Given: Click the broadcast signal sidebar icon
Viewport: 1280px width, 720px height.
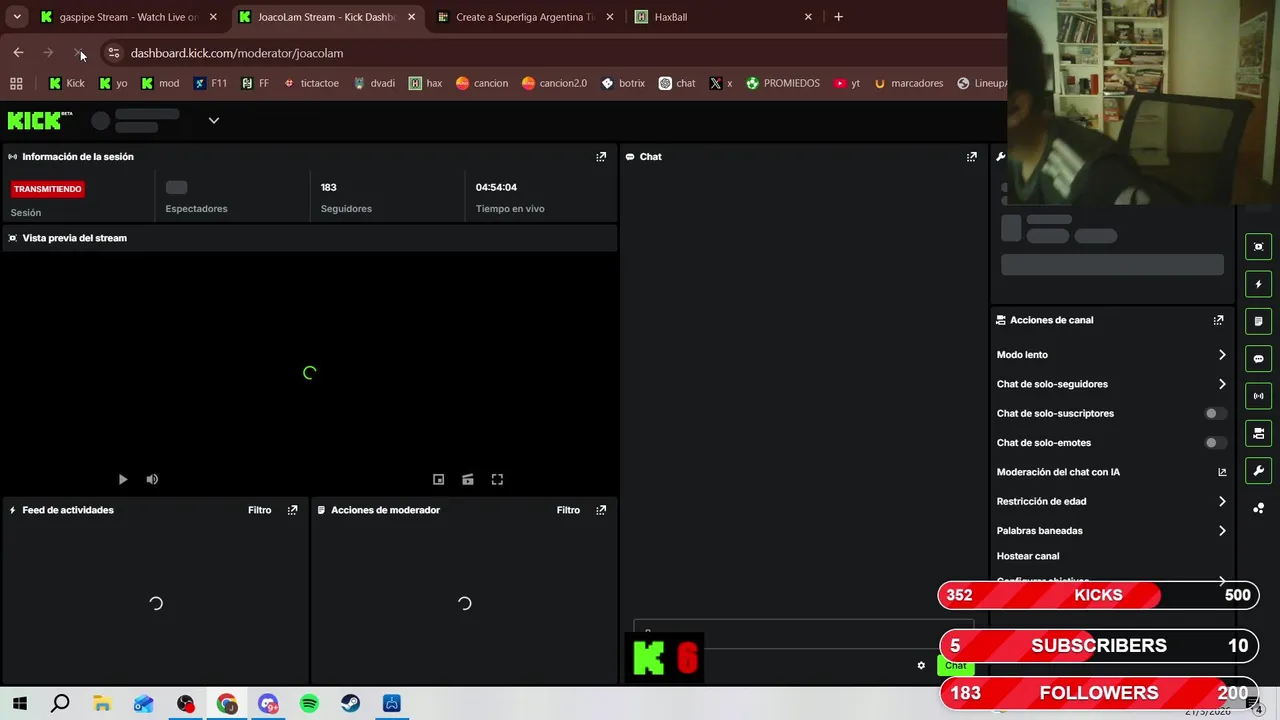Looking at the screenshot, I should coord(1258,396).
